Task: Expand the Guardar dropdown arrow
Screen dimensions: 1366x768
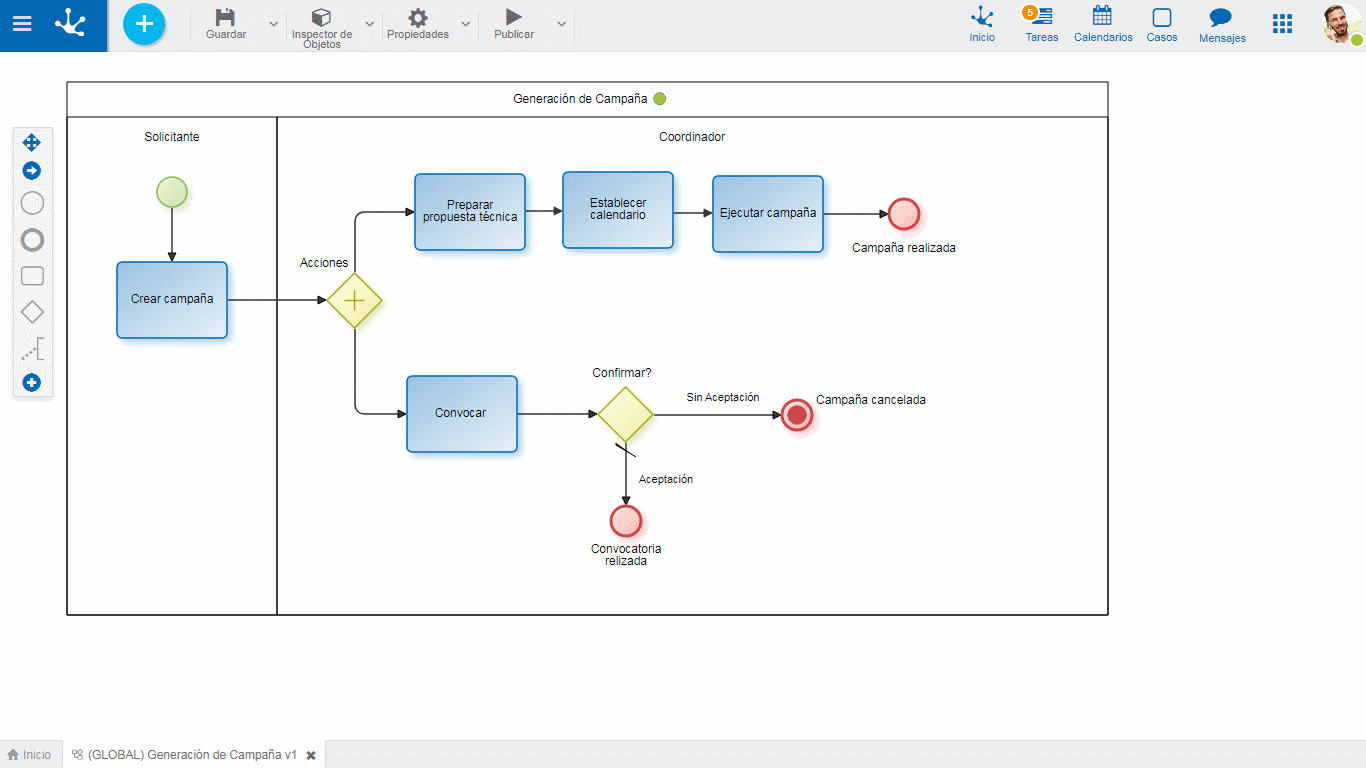Action: 274,24
